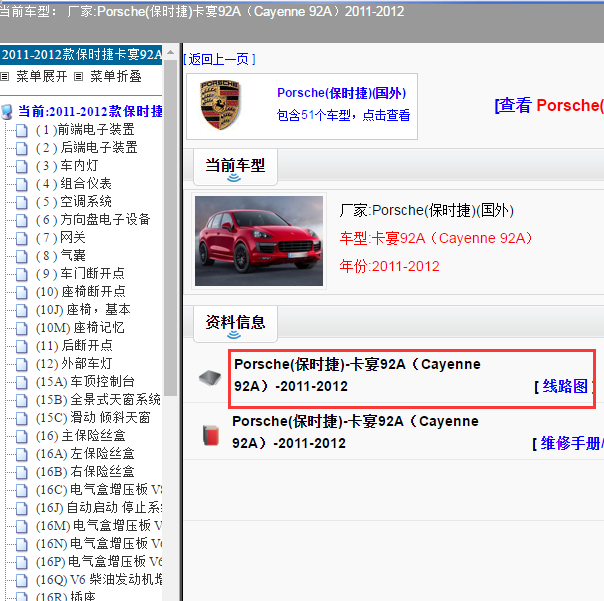Click page icon for (3)车内灯

(x=22, y=166)
